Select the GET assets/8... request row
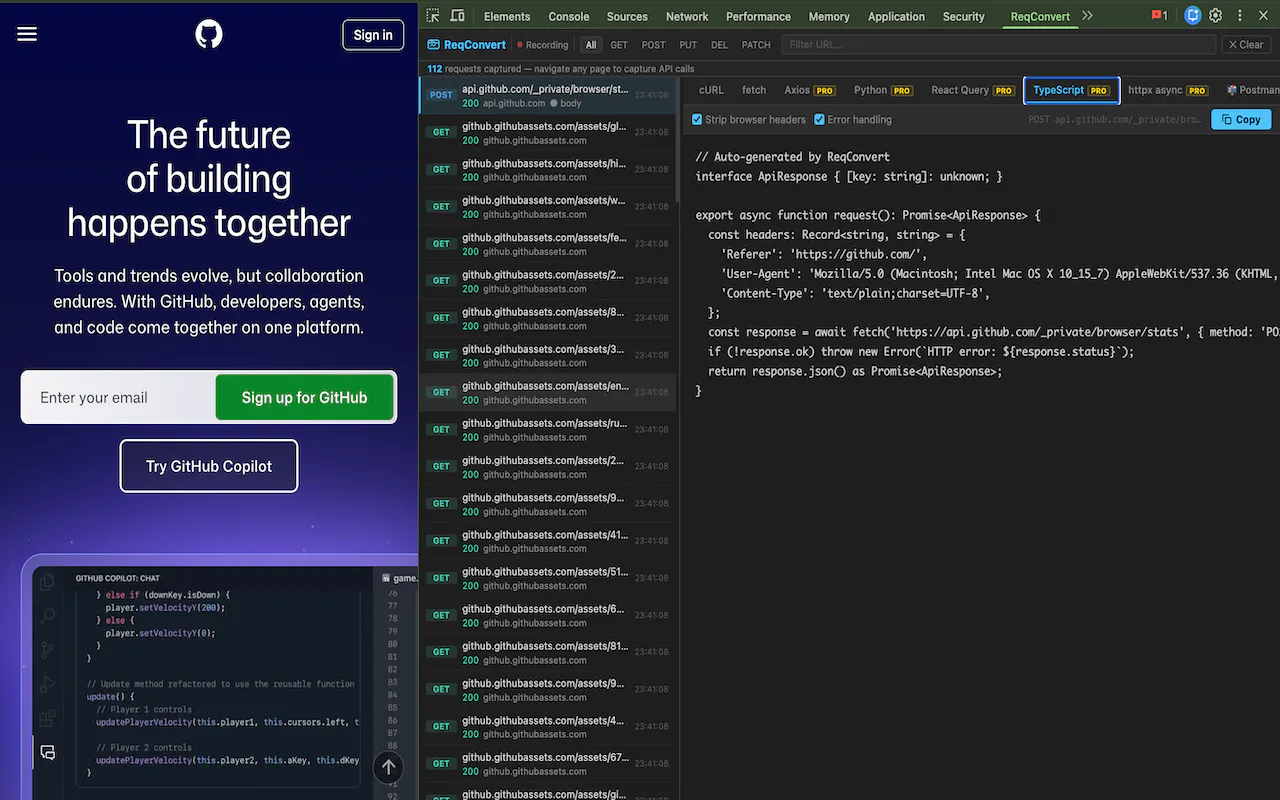Image resolution: width=1280 pixels, height=800 pixels. [x=549, y=318]
